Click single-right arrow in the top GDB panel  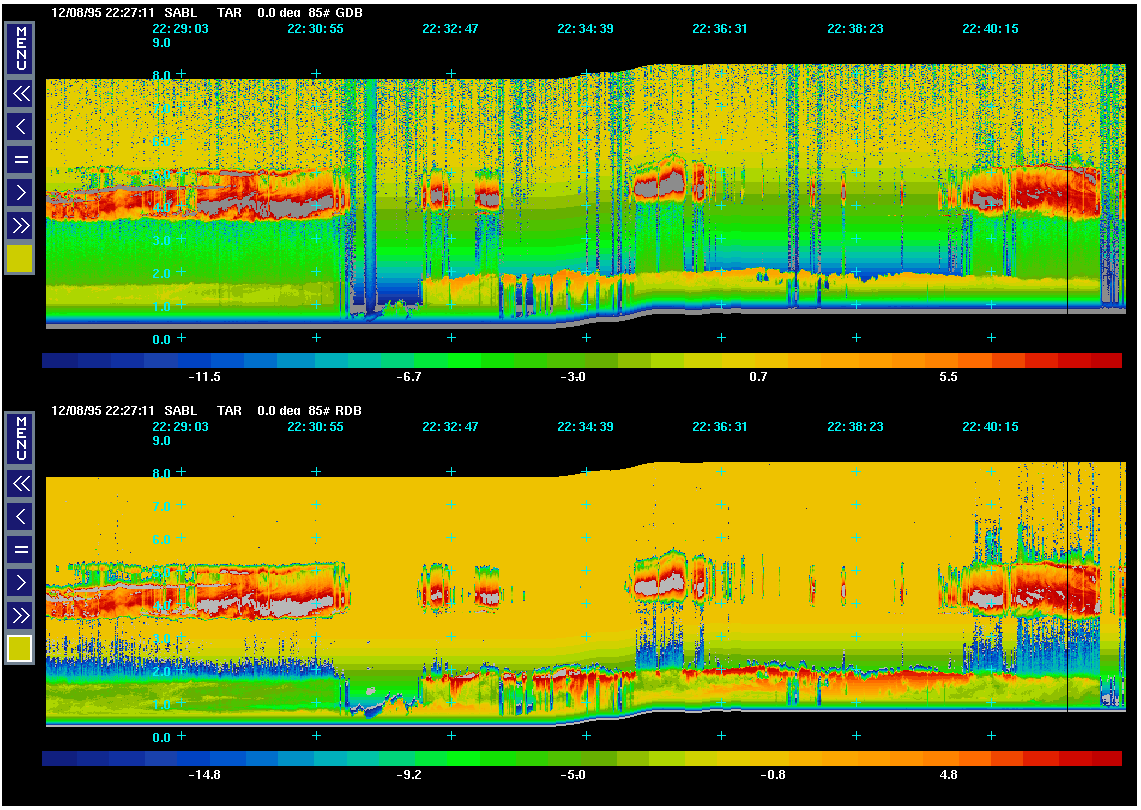coord(20,192)
